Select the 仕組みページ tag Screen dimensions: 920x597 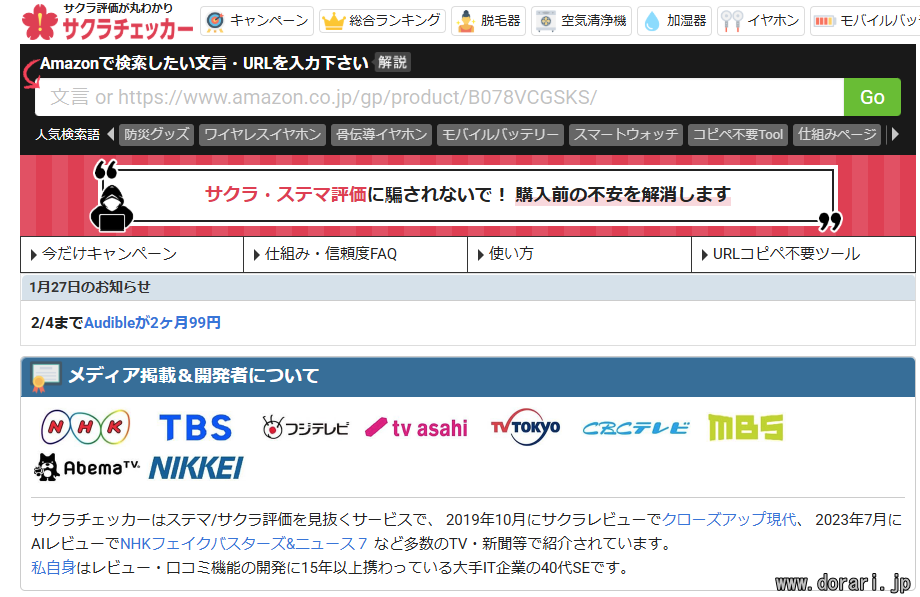tap(837, 134)
